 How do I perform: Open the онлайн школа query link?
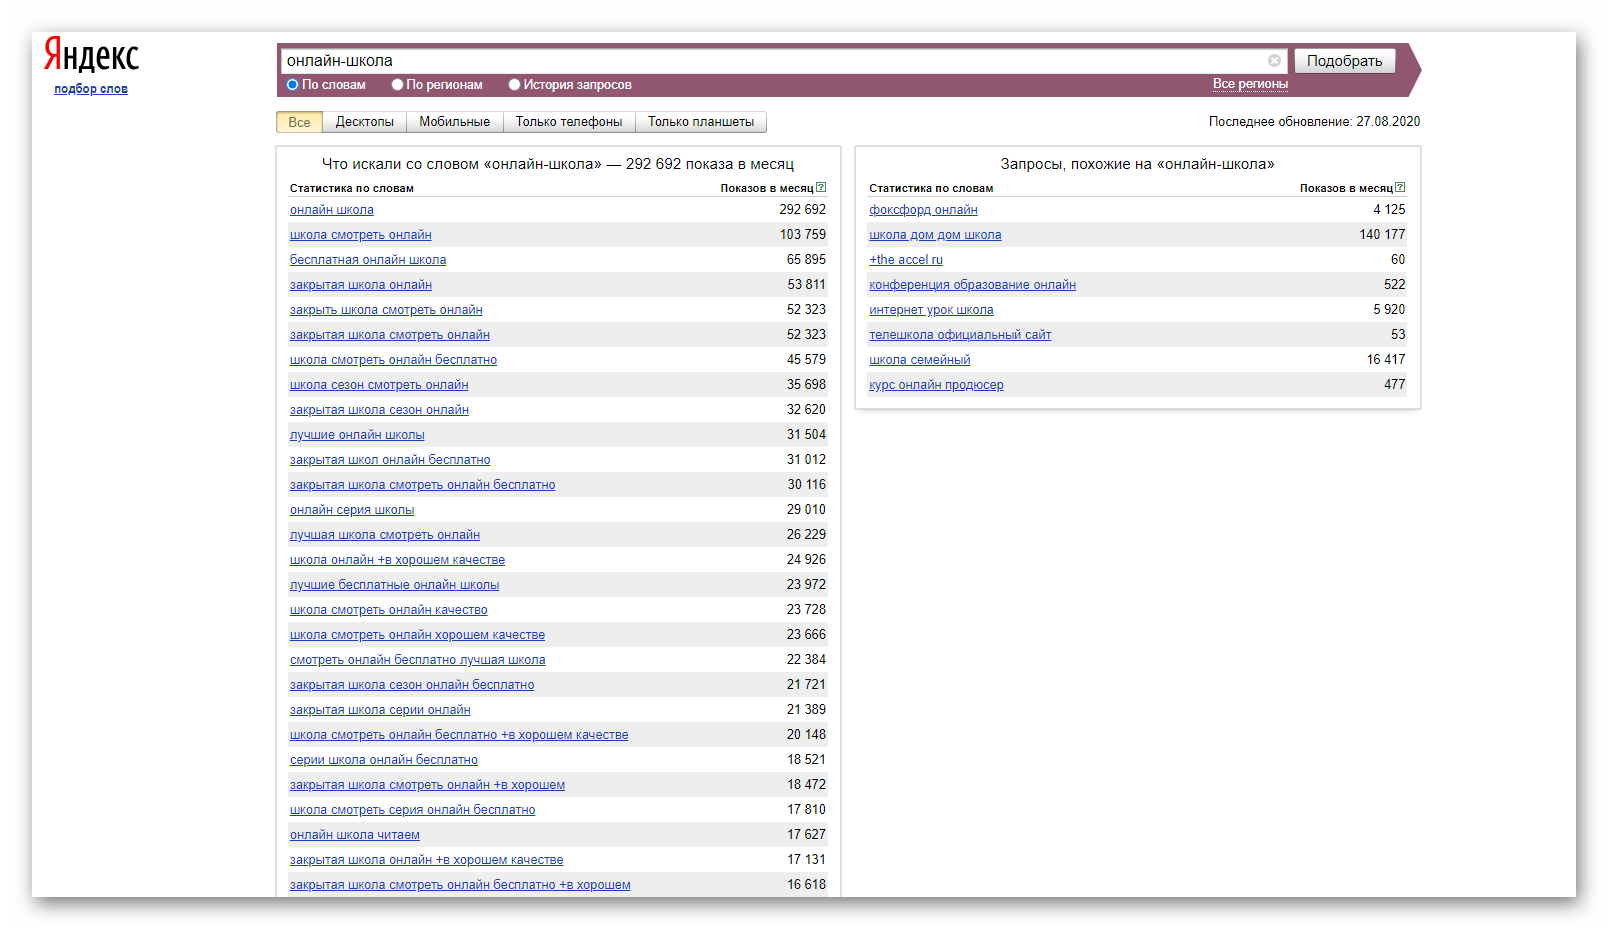(x=332, y=210)
